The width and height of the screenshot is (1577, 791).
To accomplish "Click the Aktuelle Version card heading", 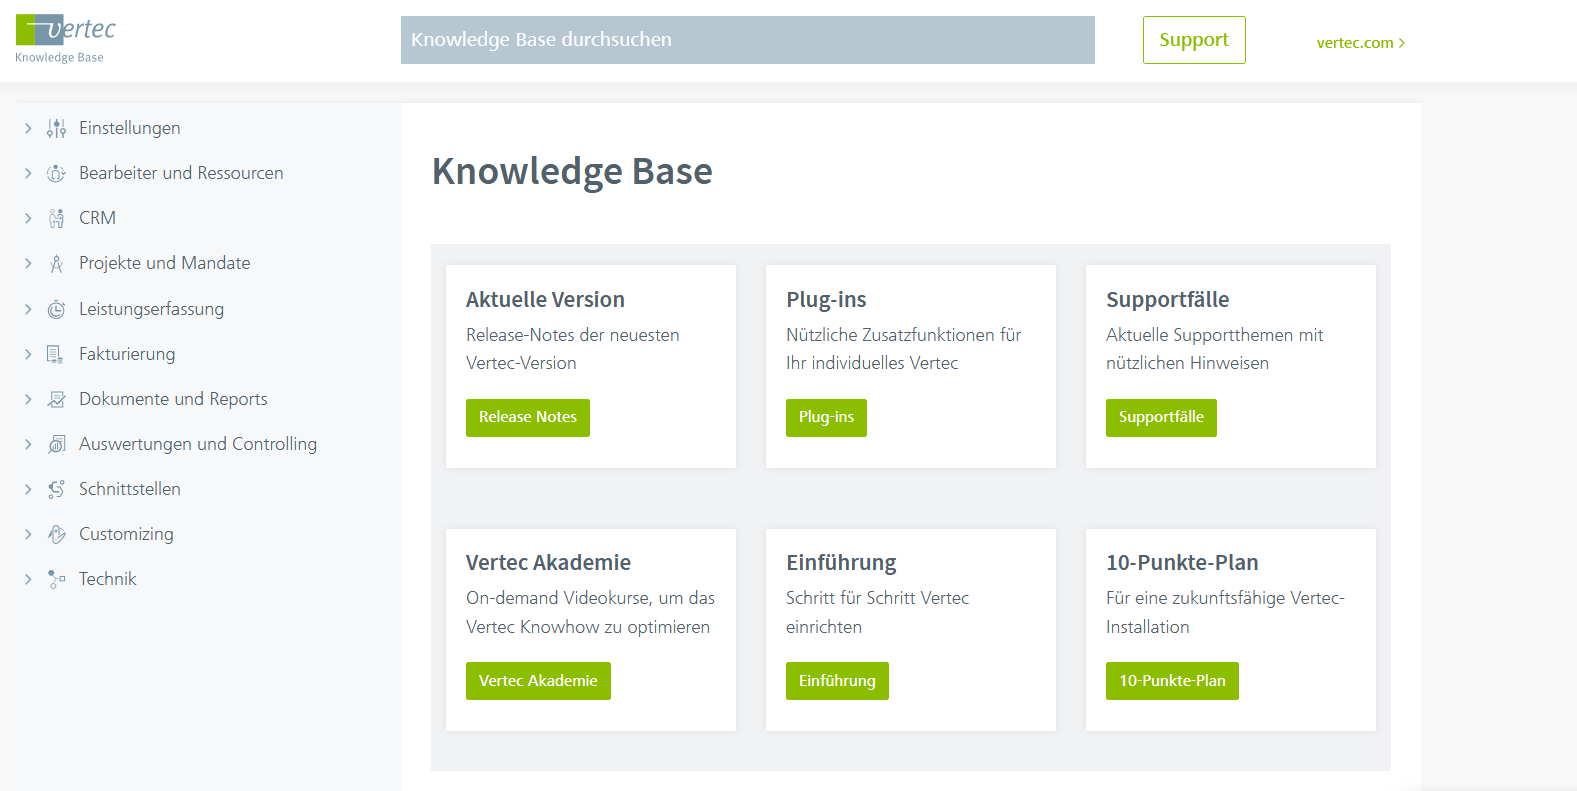I will [545, 299].
